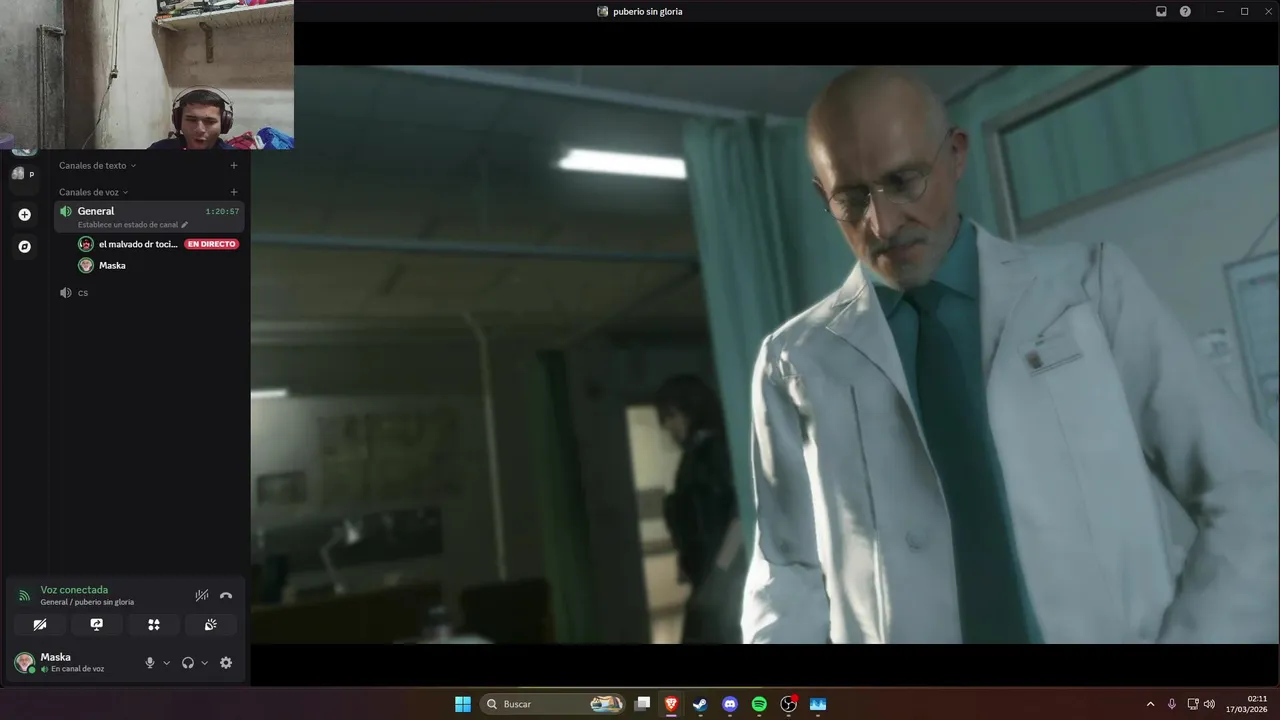The width and height of the screenshot is (1280, 720).
Task: Click the Maska avatar in user panel
Action: pos(25,663)
